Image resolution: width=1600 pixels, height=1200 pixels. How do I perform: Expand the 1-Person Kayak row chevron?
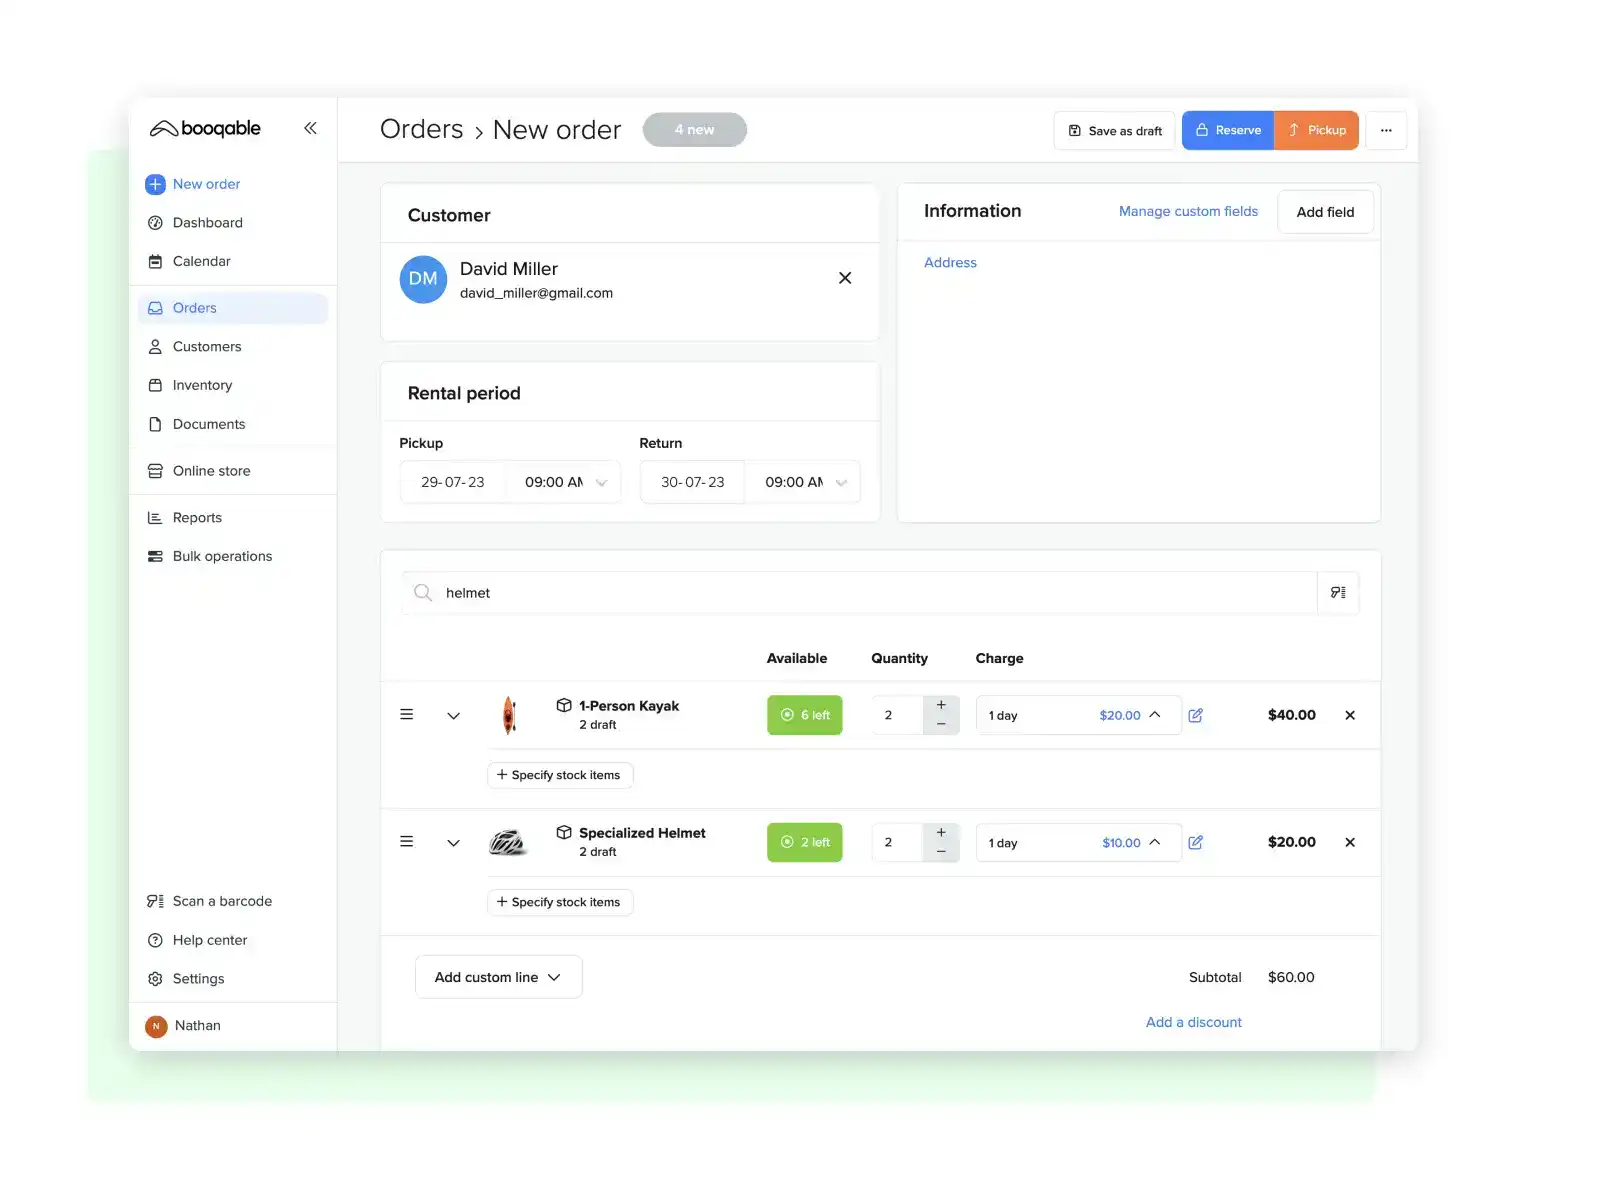pyautogui.click(x=453, y=715)
